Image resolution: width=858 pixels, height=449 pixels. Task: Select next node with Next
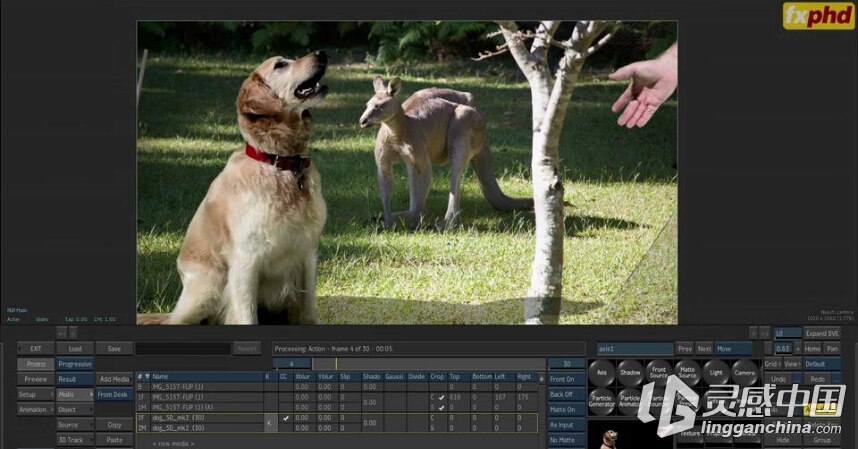point(704,348)
